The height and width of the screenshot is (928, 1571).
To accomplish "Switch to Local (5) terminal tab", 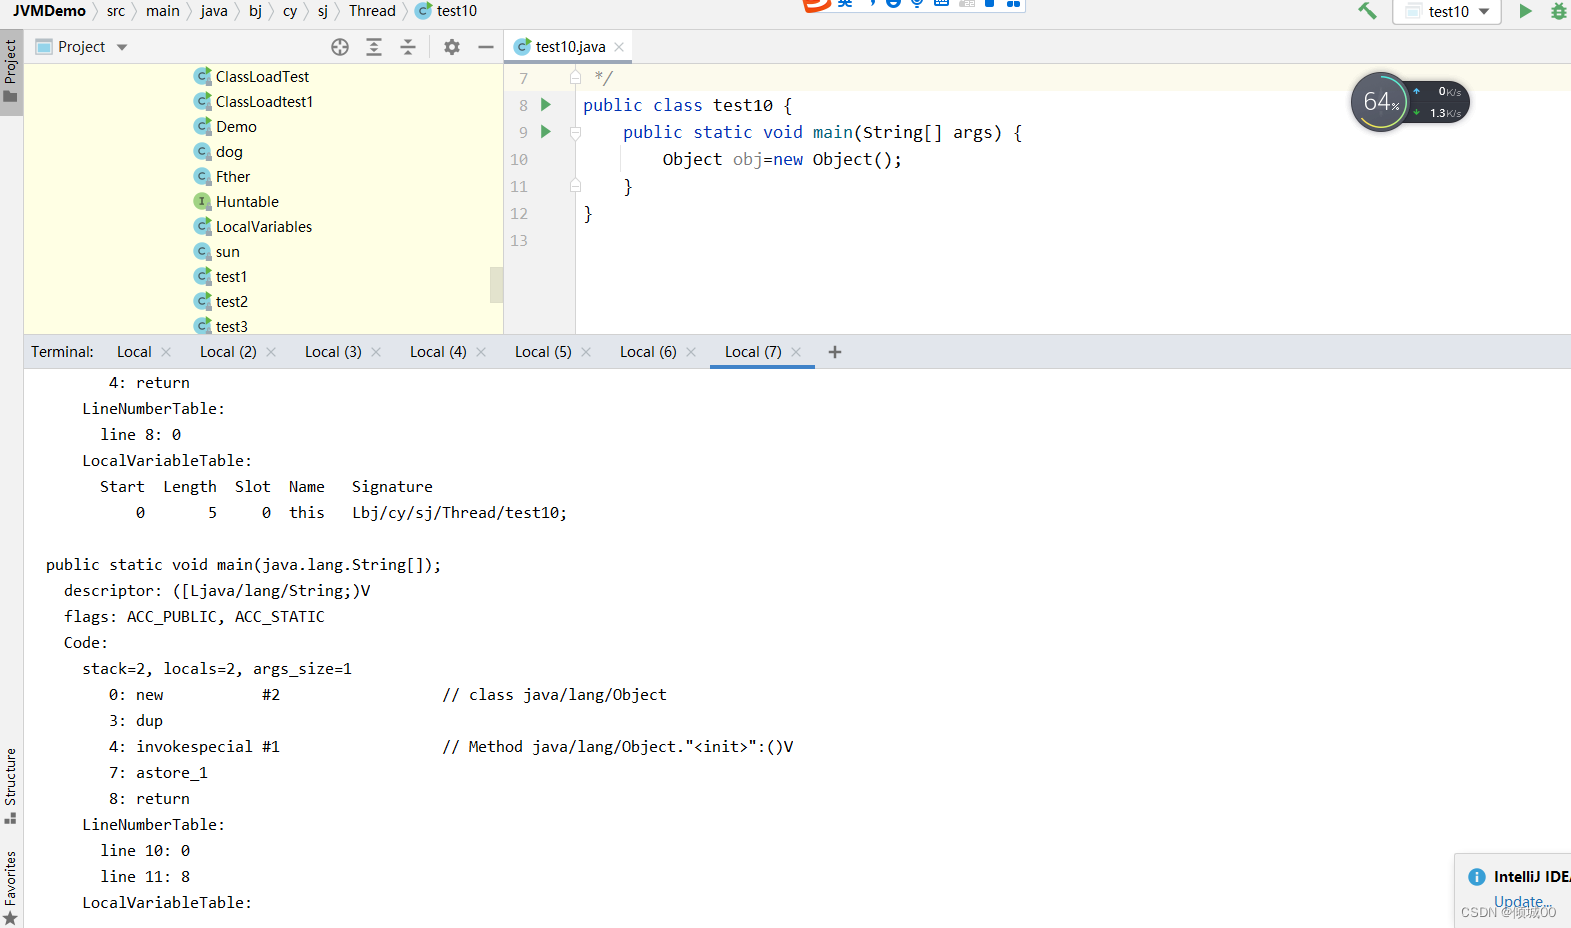I will 543,352.
